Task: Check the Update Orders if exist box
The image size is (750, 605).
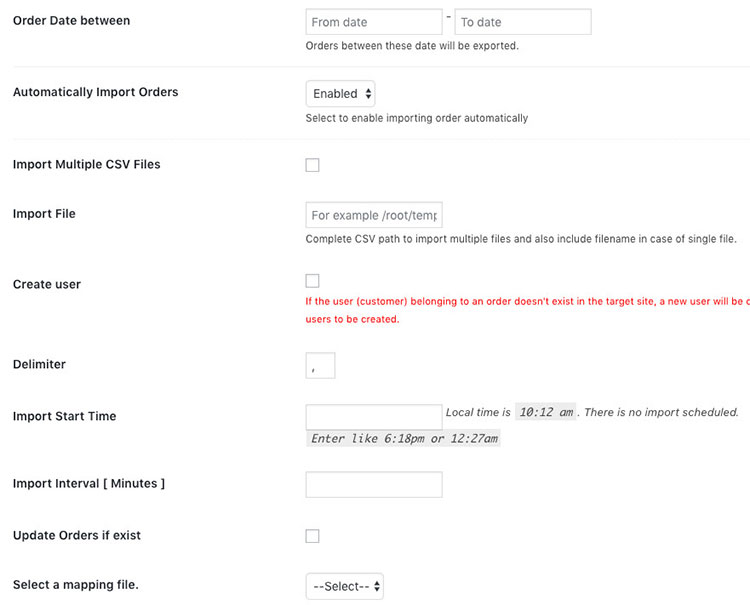Action: (312, 536)
